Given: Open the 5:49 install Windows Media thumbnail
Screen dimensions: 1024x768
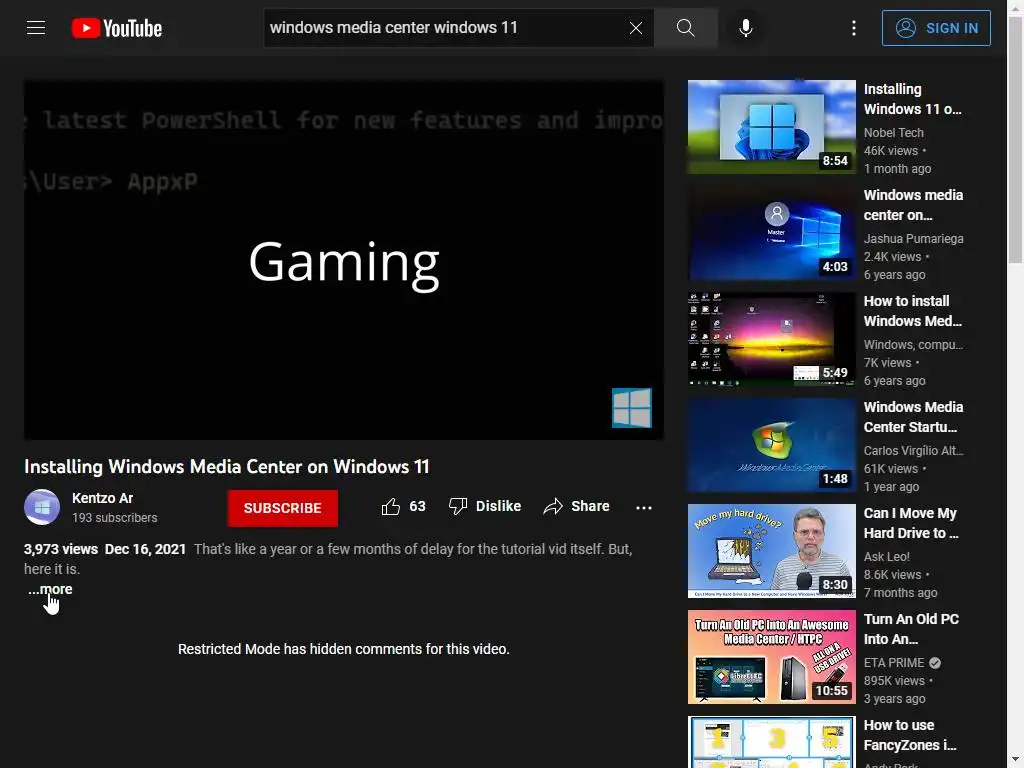Looking at the screenshot, I should click(771, 338).
